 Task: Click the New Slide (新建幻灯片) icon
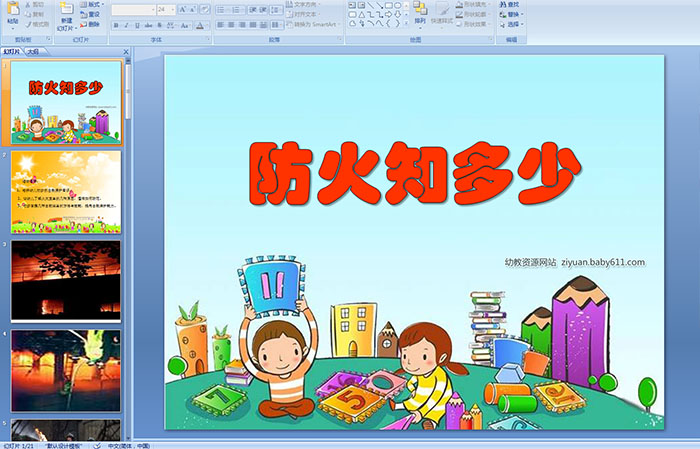pyautogui.click(x=67, y=8)
